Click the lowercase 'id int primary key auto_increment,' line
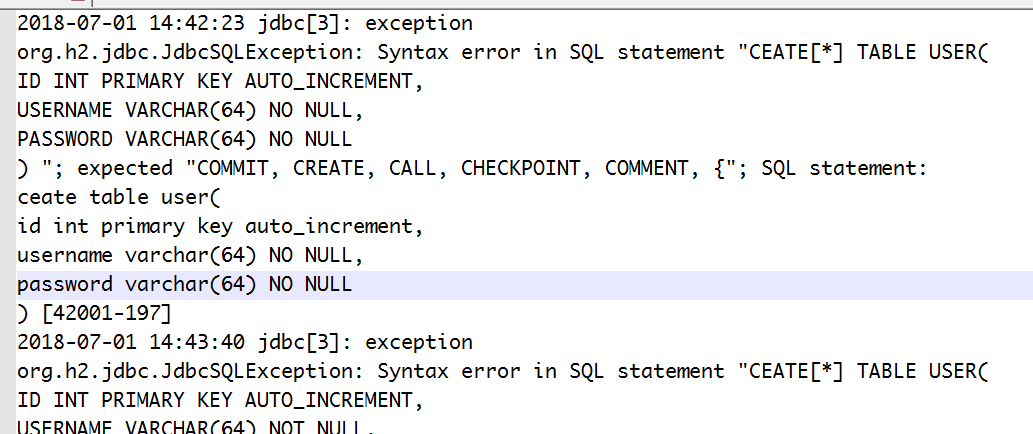The image size is (1033, 434). point(219,227)
